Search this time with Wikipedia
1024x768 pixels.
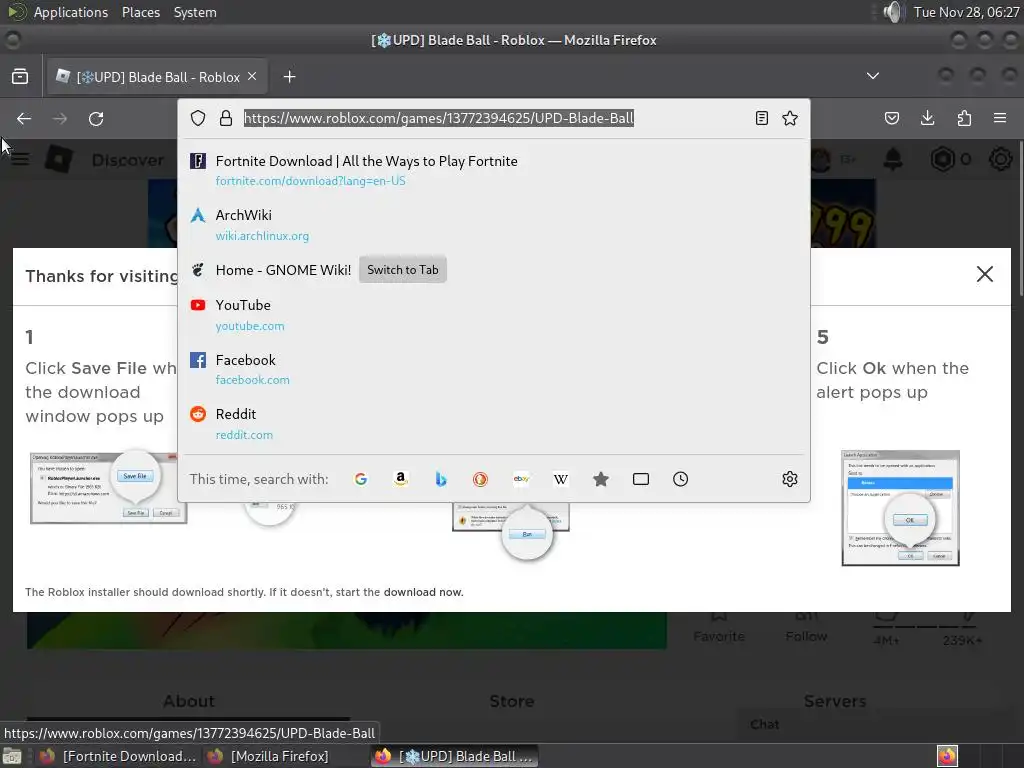click(561, 479)
